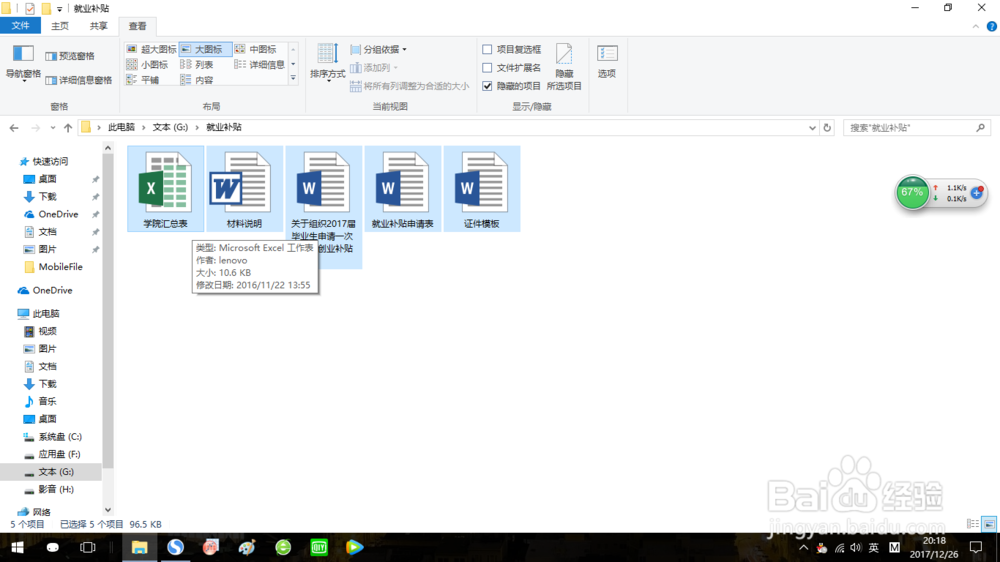Open the 排序方式 sort by menu
Viewport: 1000px width, 562px height.
click(327, 63)
